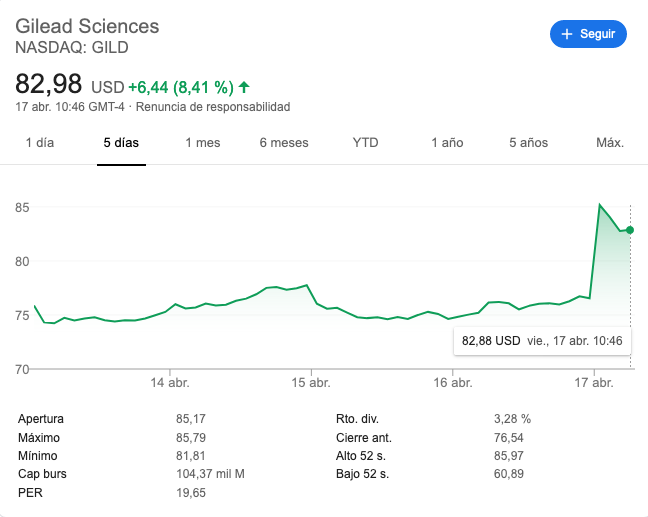This screenshot has width=648, height=517.
Task: Switch to the 1 día tab
Action: pos(40,143)
